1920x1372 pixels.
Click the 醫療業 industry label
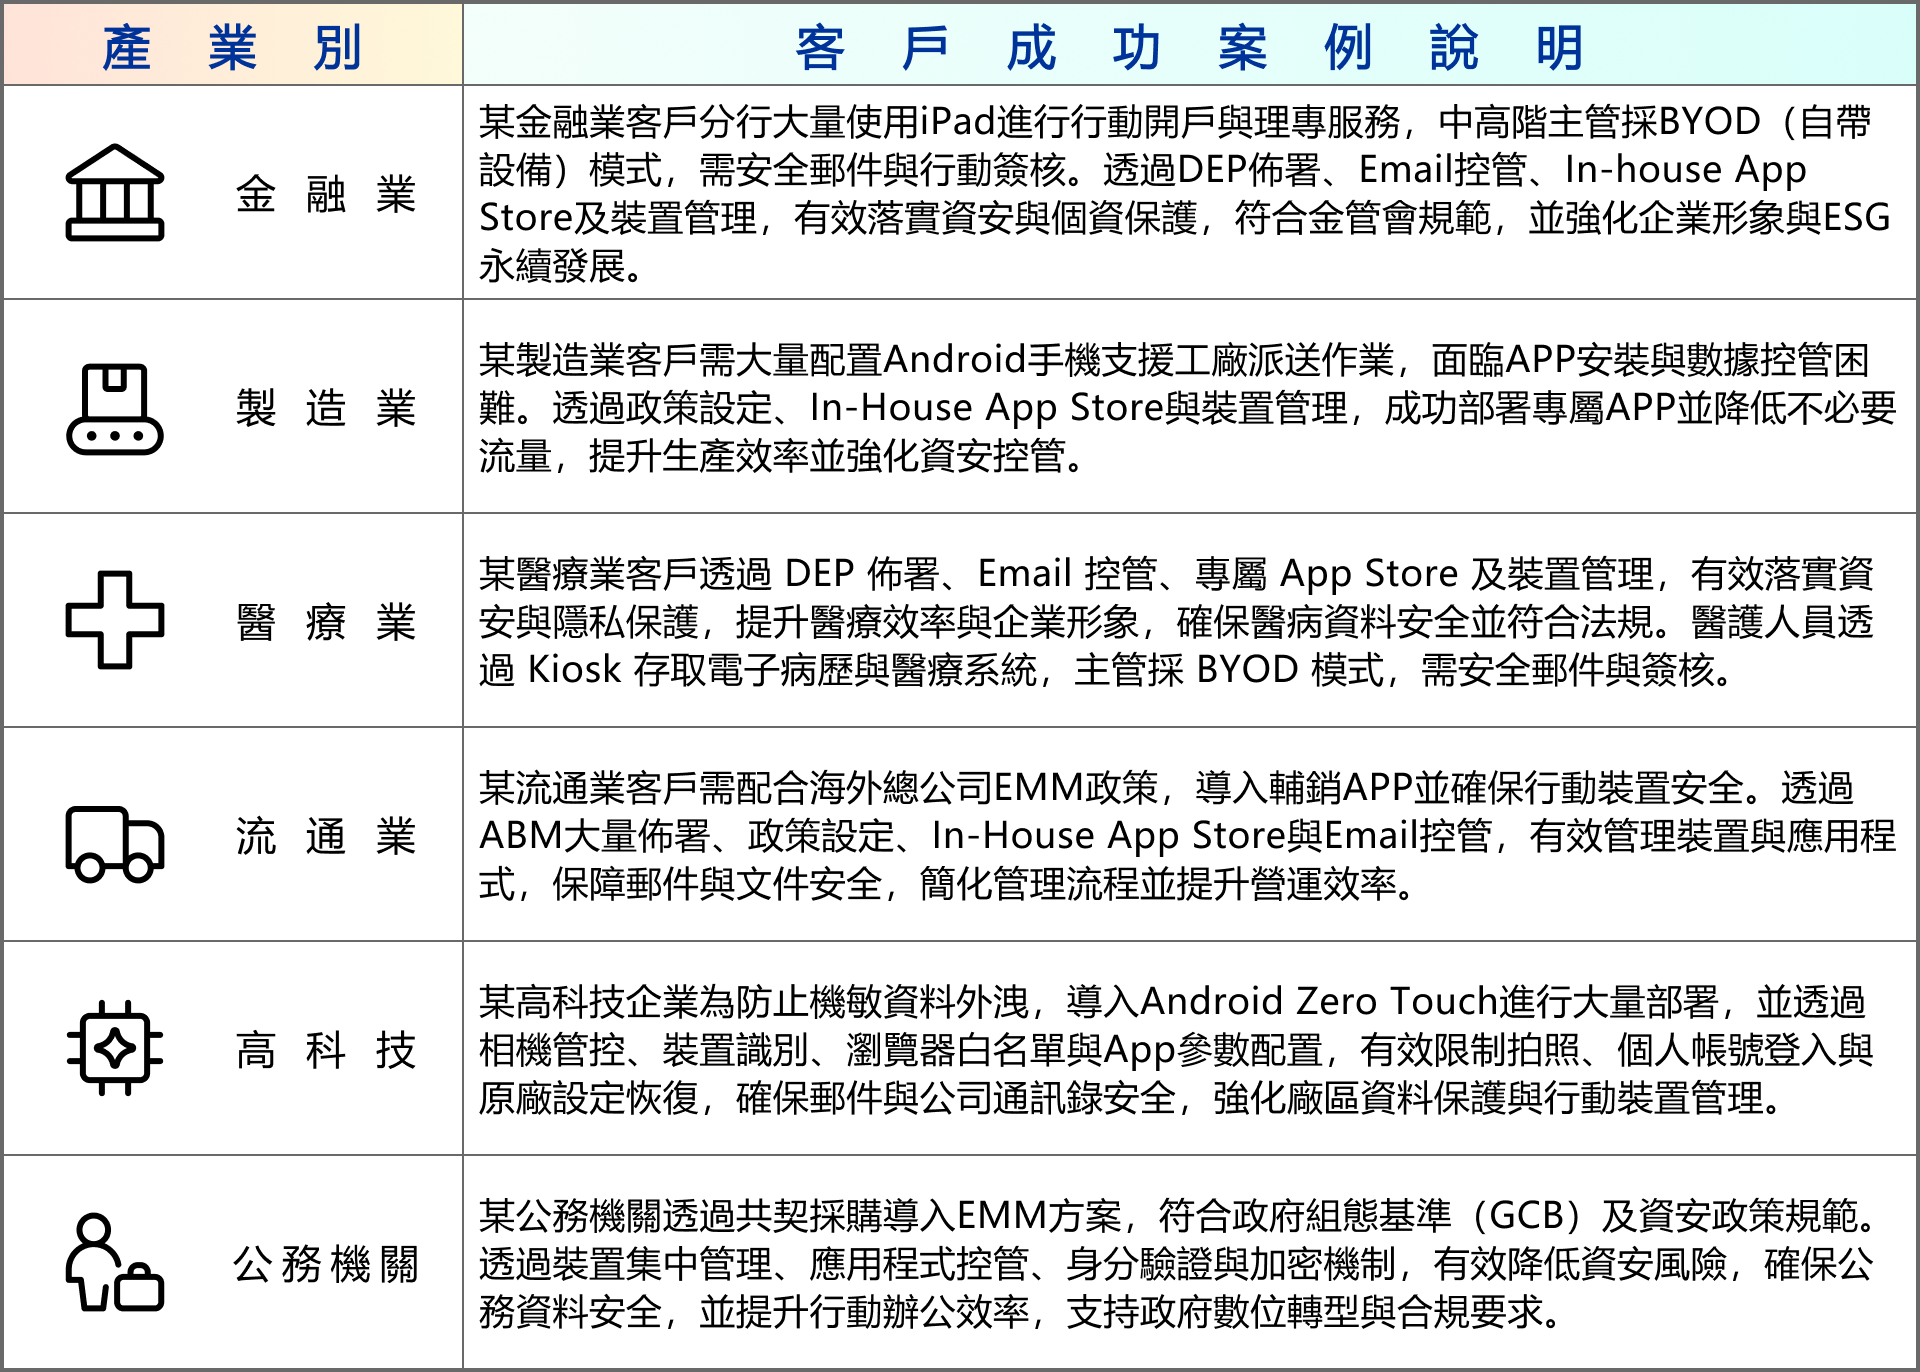[x=325, y=622]
